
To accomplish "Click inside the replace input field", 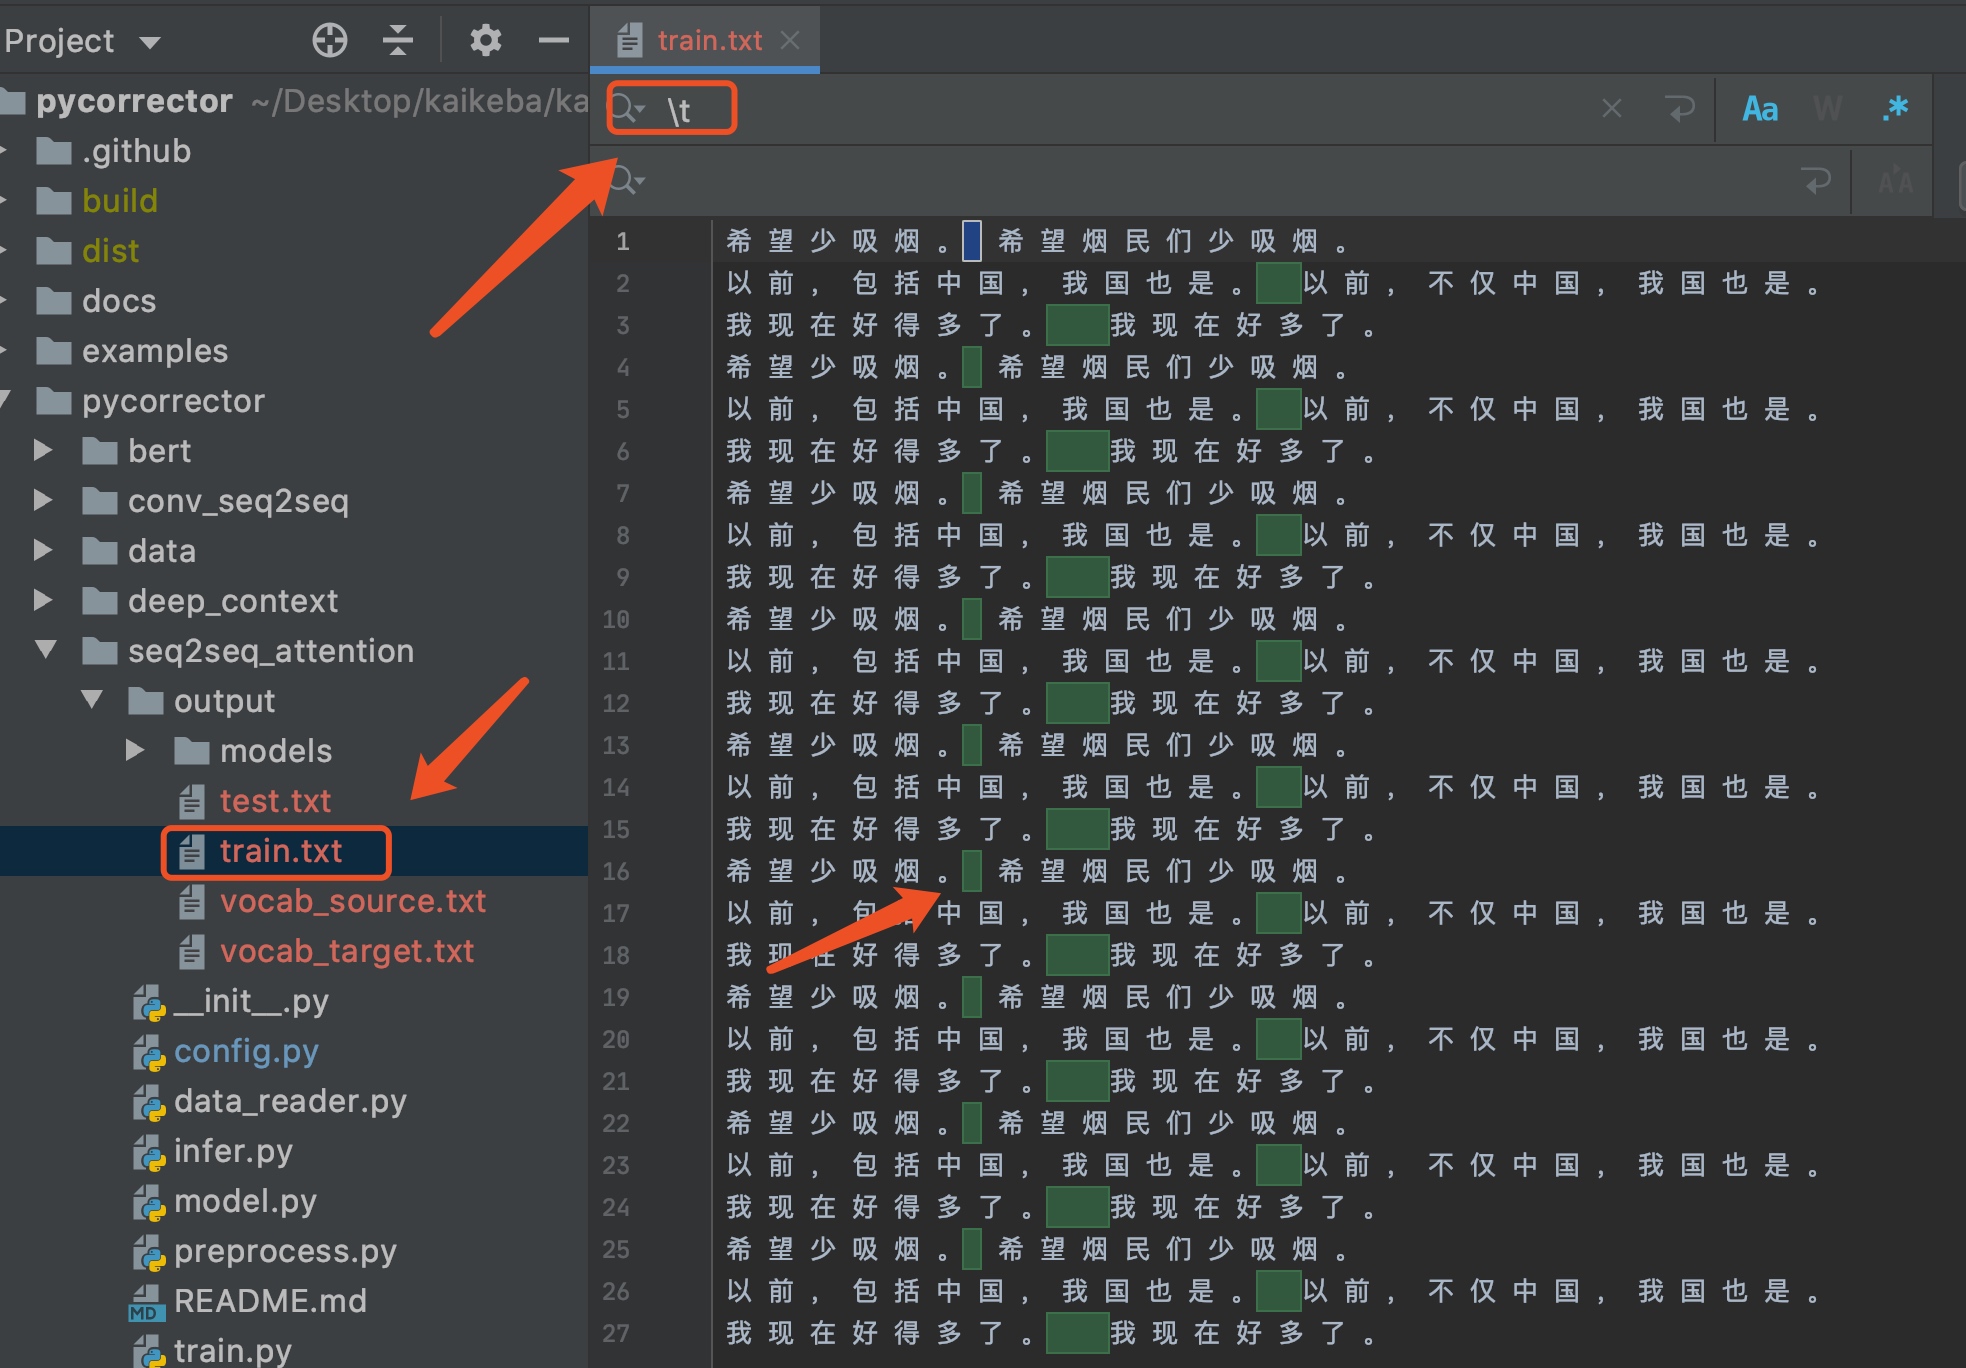I will click(x=1200, y=181).
